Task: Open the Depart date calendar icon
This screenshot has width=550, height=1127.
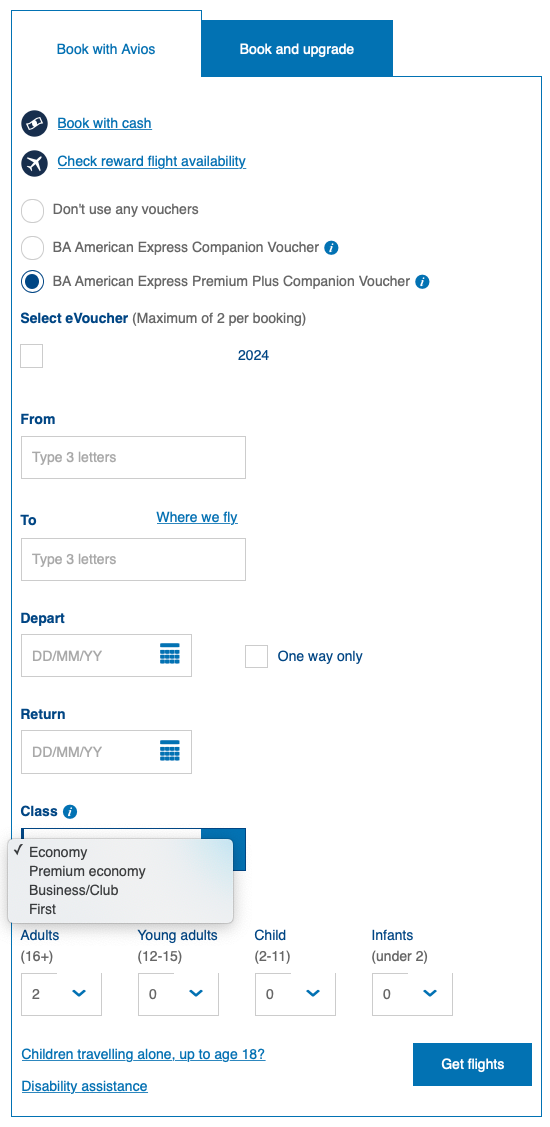Action: pyautogui.click(x=170, y=655)
